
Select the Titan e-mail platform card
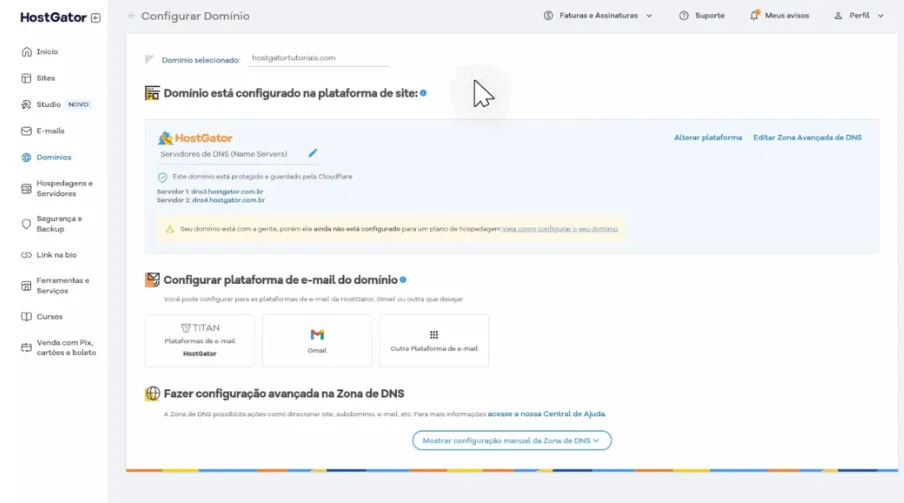200,340
